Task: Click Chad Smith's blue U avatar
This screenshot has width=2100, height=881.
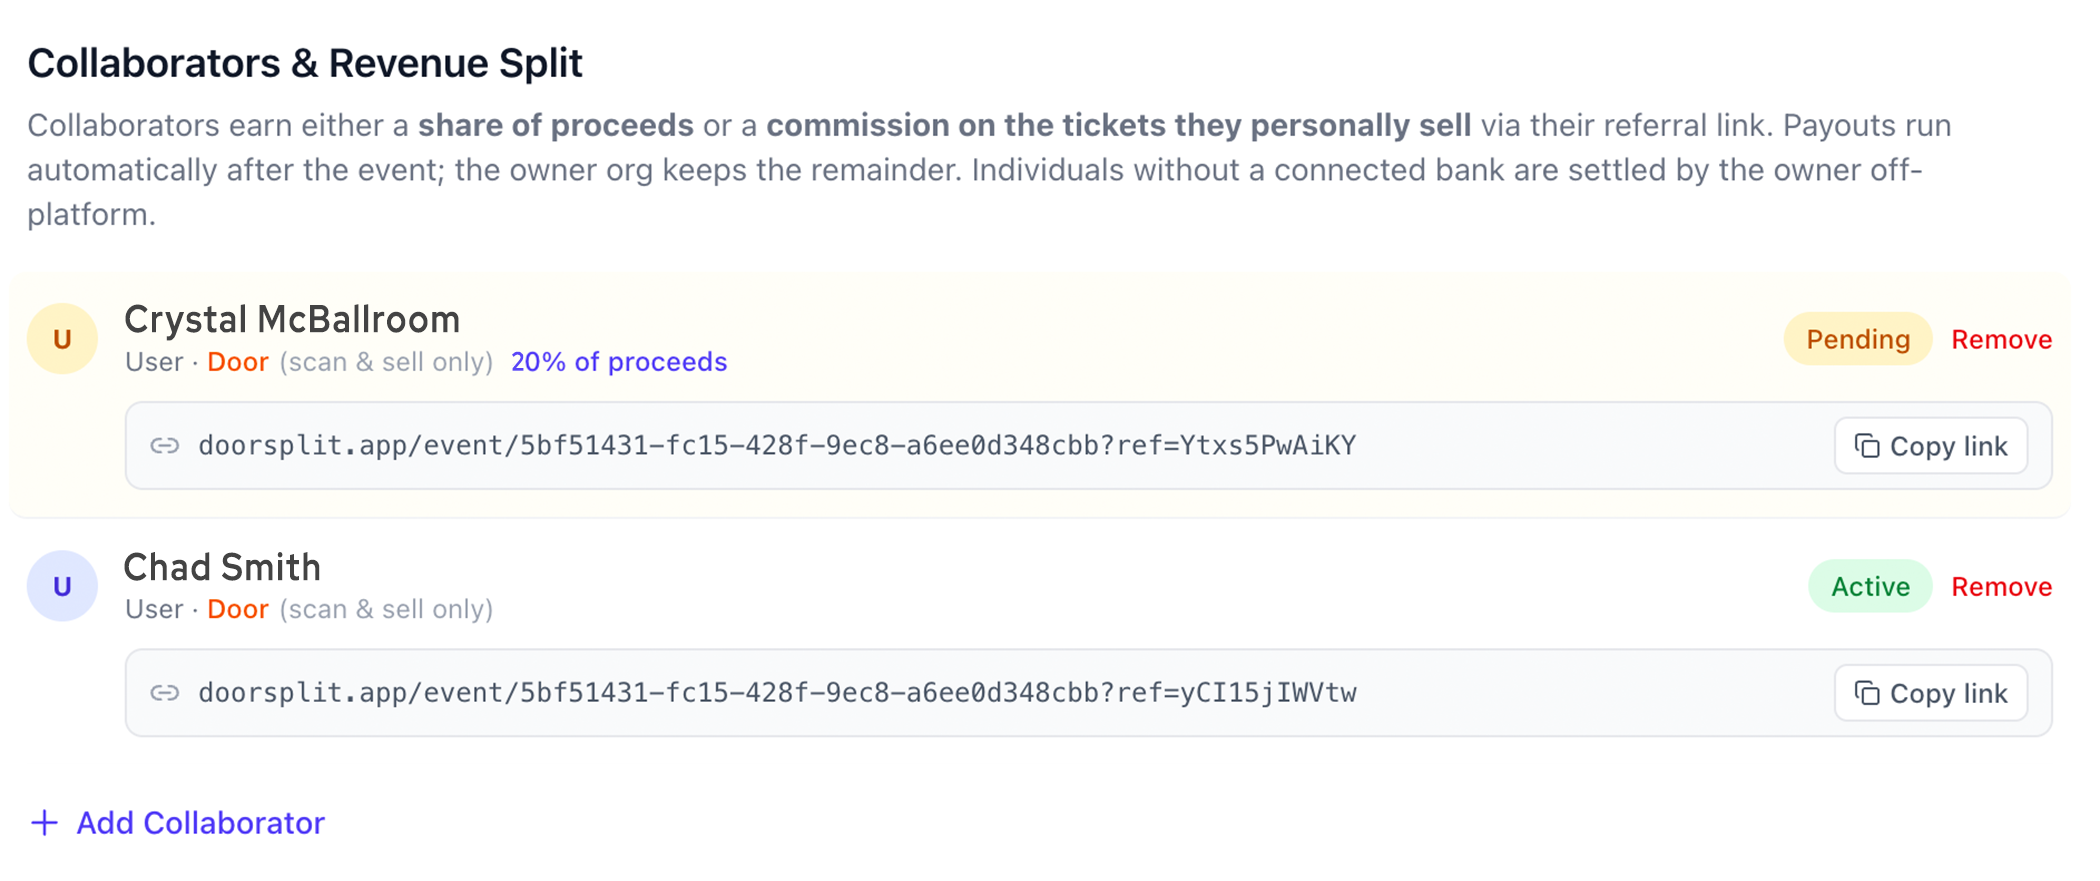Action: pos(62,586)
